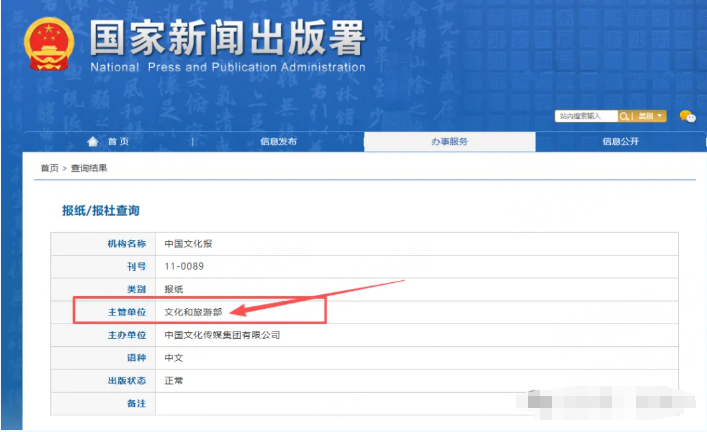Click the 备注 row label
The height and width of the screenshot is (432, 707).
point(137,404)
